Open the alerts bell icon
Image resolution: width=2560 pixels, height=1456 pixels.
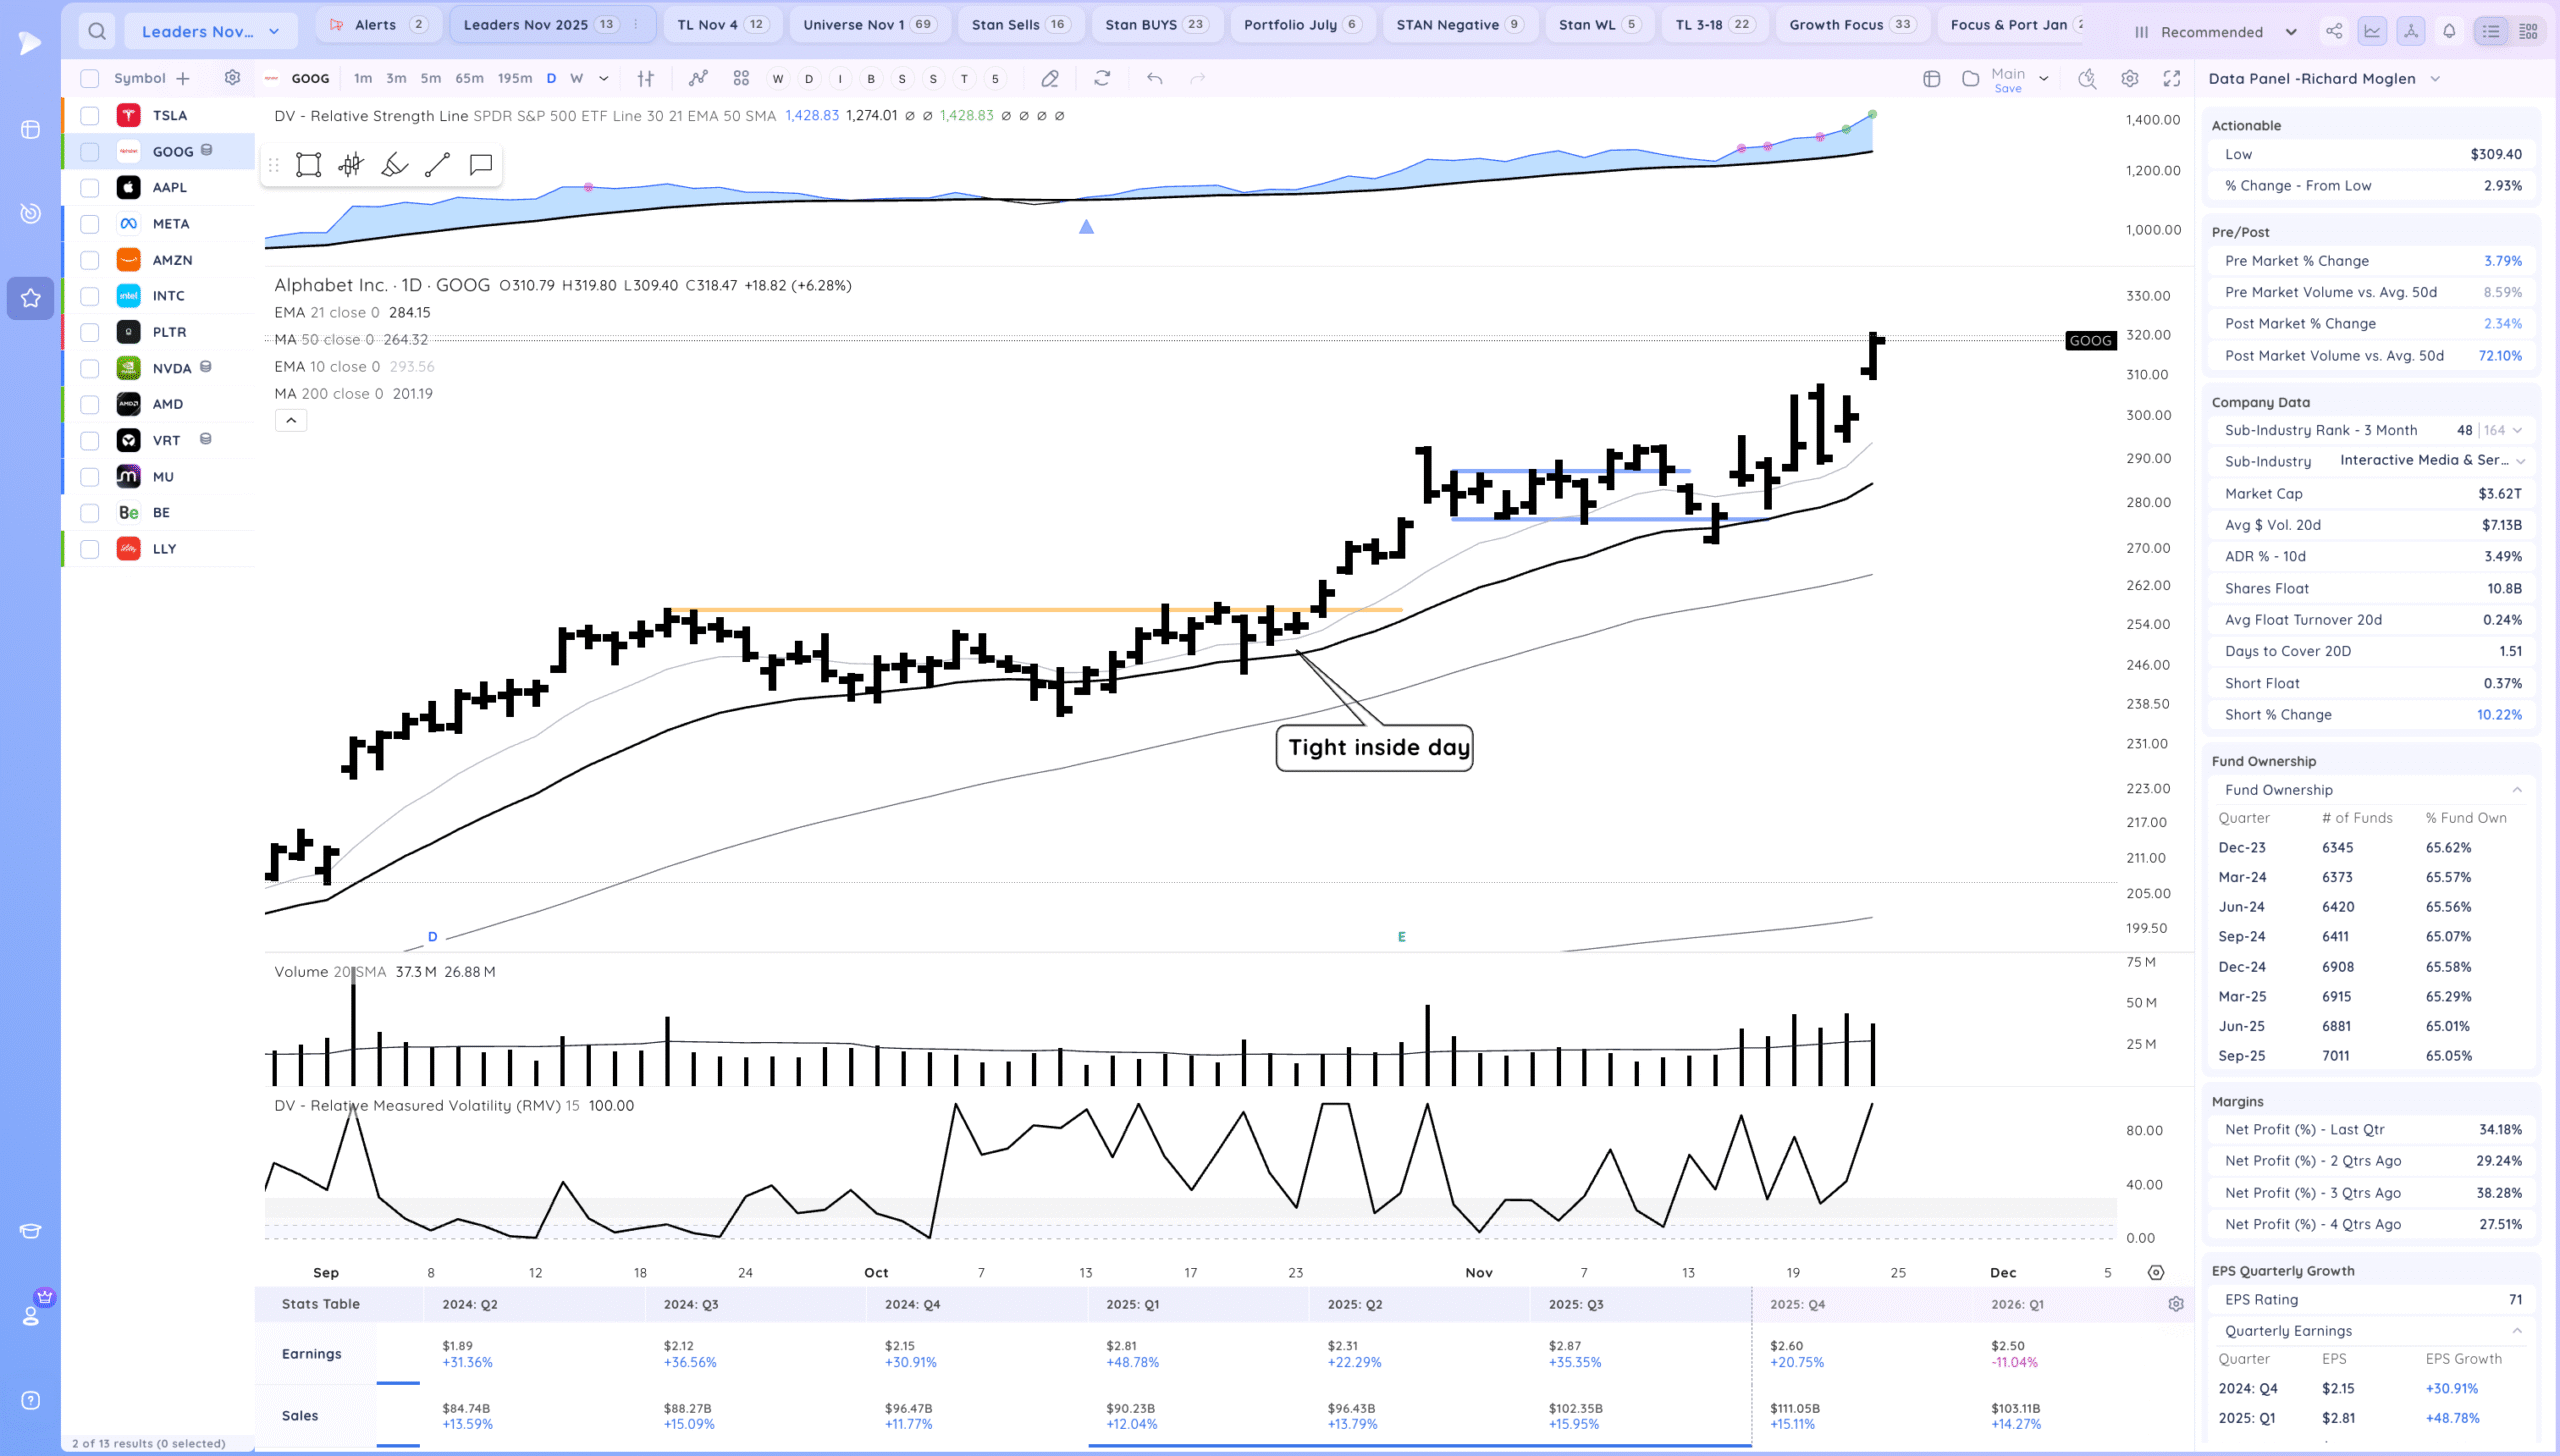(x=2449, y=31)
